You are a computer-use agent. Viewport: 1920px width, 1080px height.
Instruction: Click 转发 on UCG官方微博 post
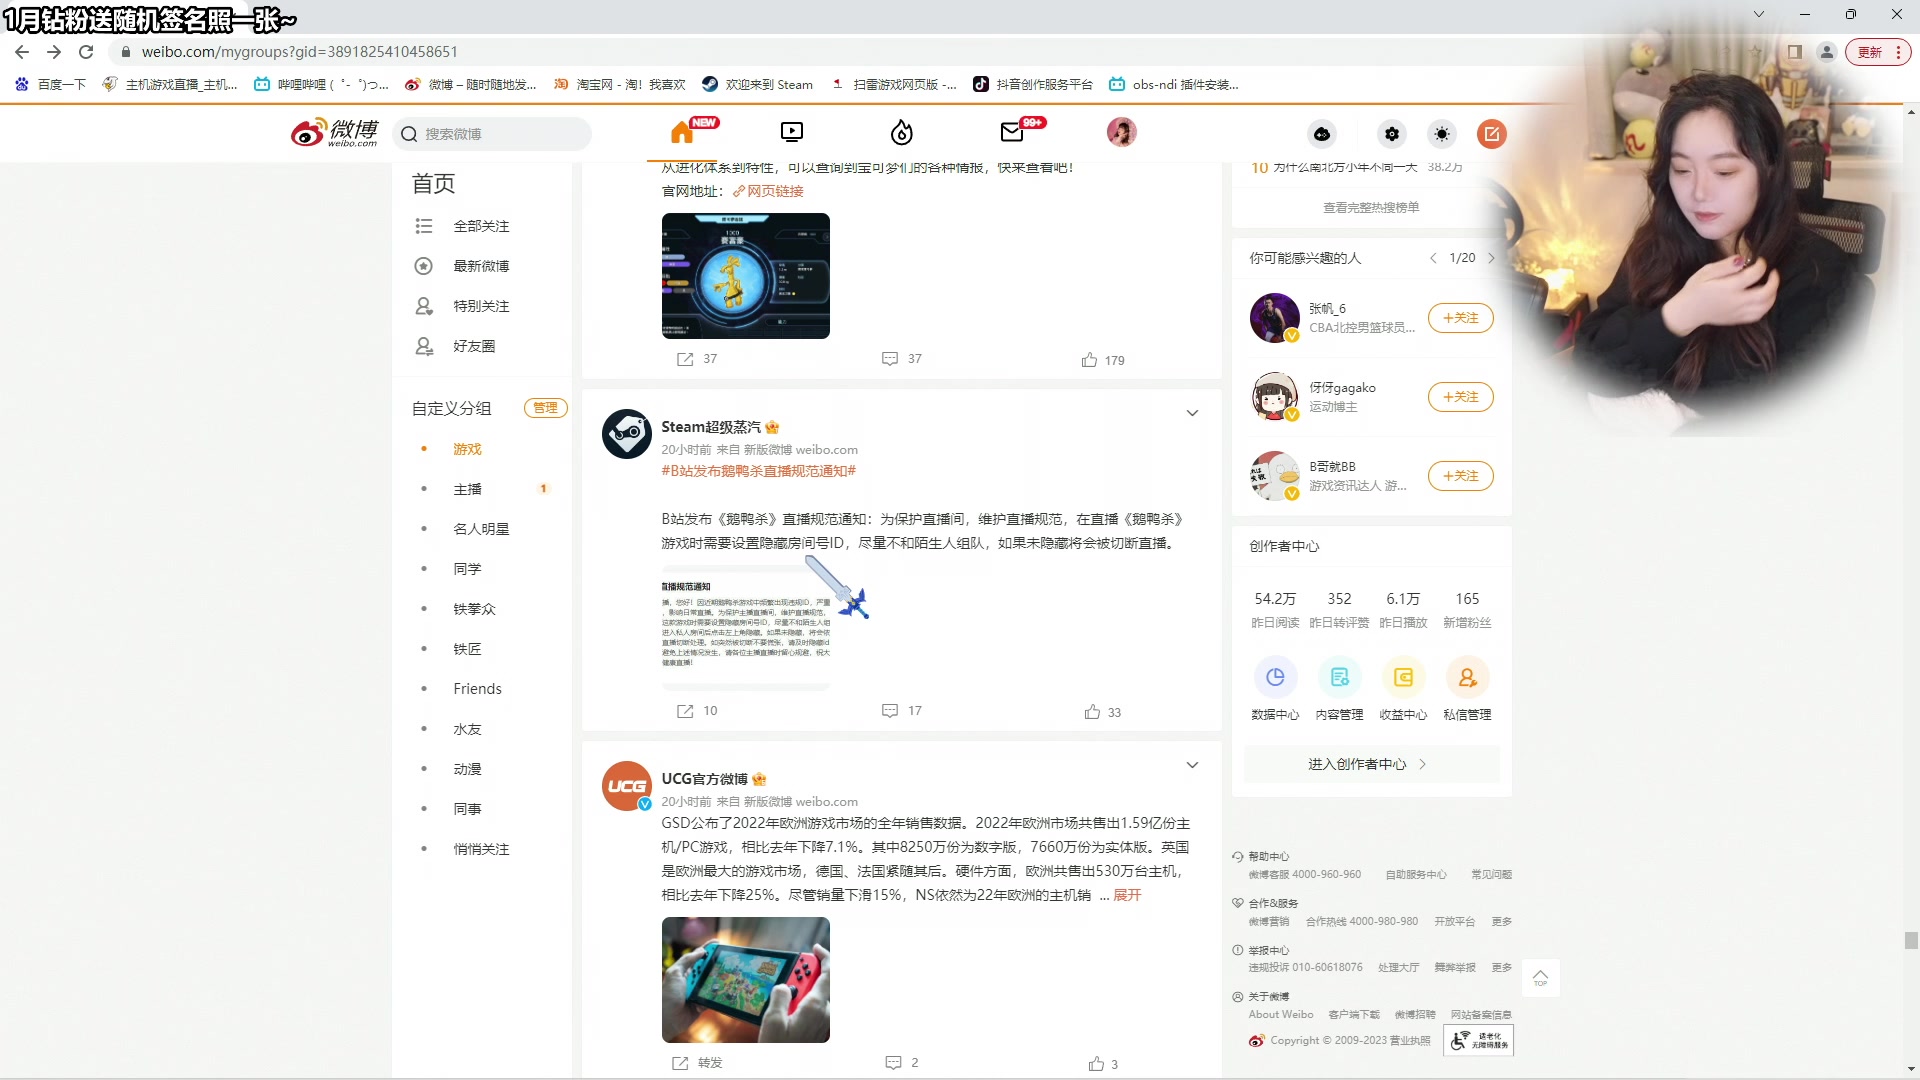[x=697, y=1063]
